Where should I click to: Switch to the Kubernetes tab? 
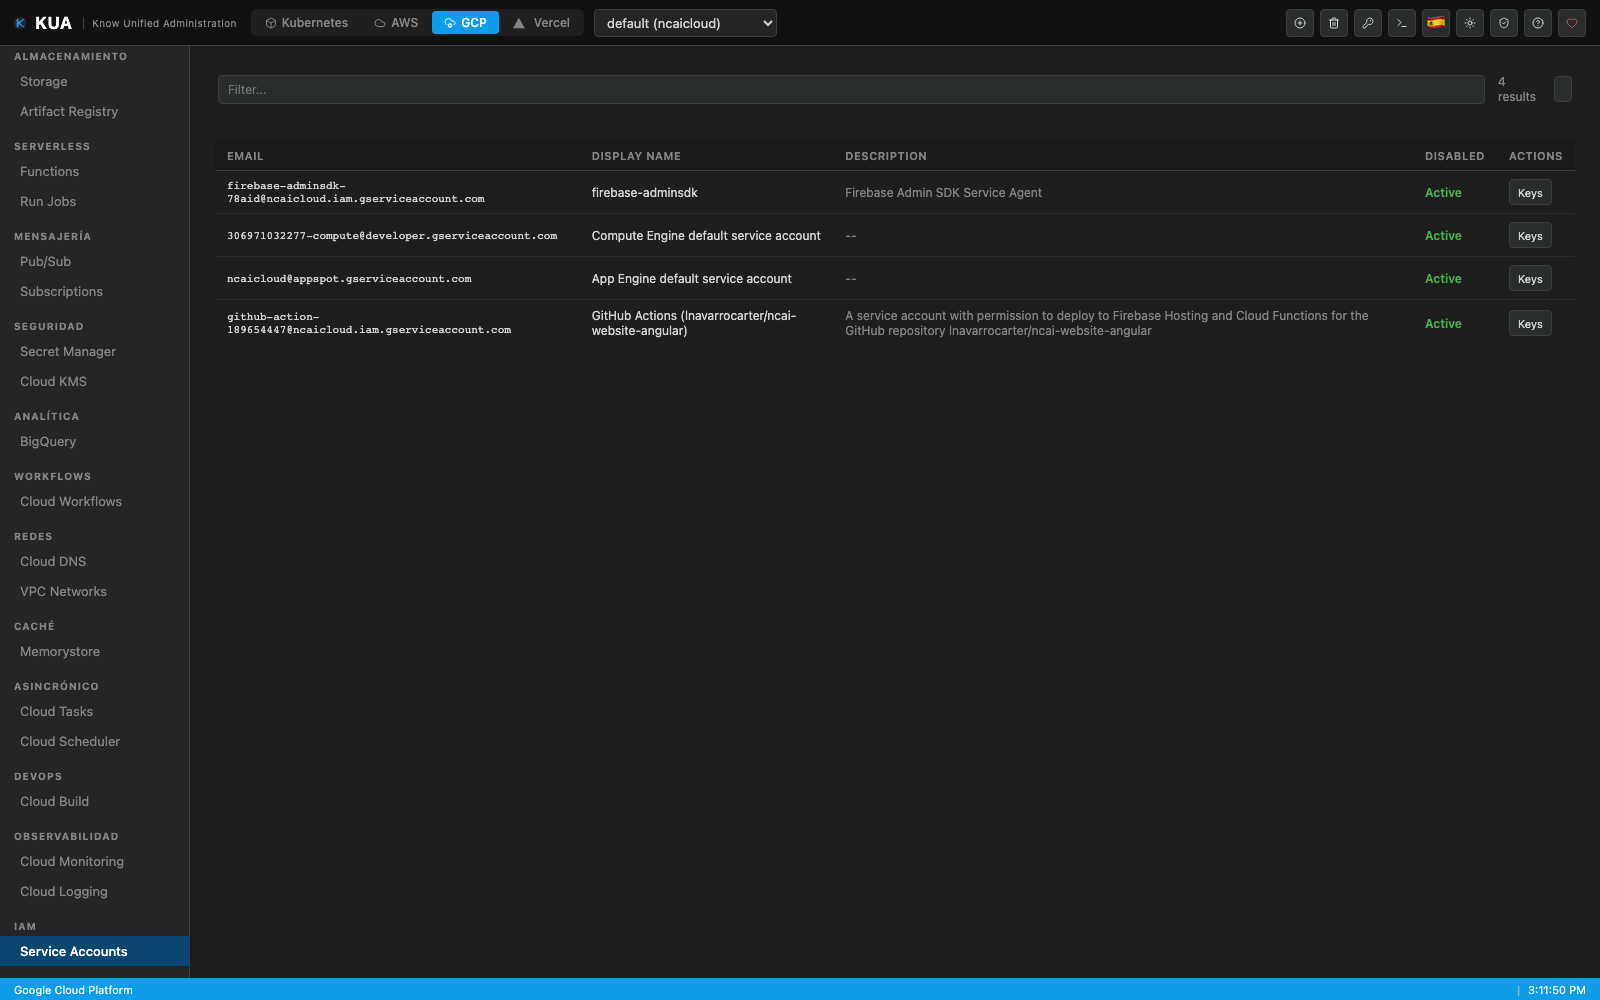click(x=306, y=23)
